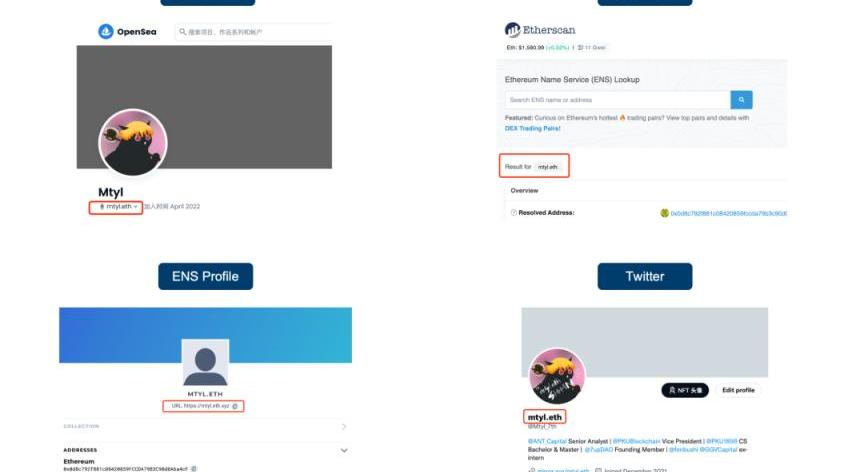Click the OpenSea logo icon
This screenshot has height=472, width=864.
(x=106, y=31)
